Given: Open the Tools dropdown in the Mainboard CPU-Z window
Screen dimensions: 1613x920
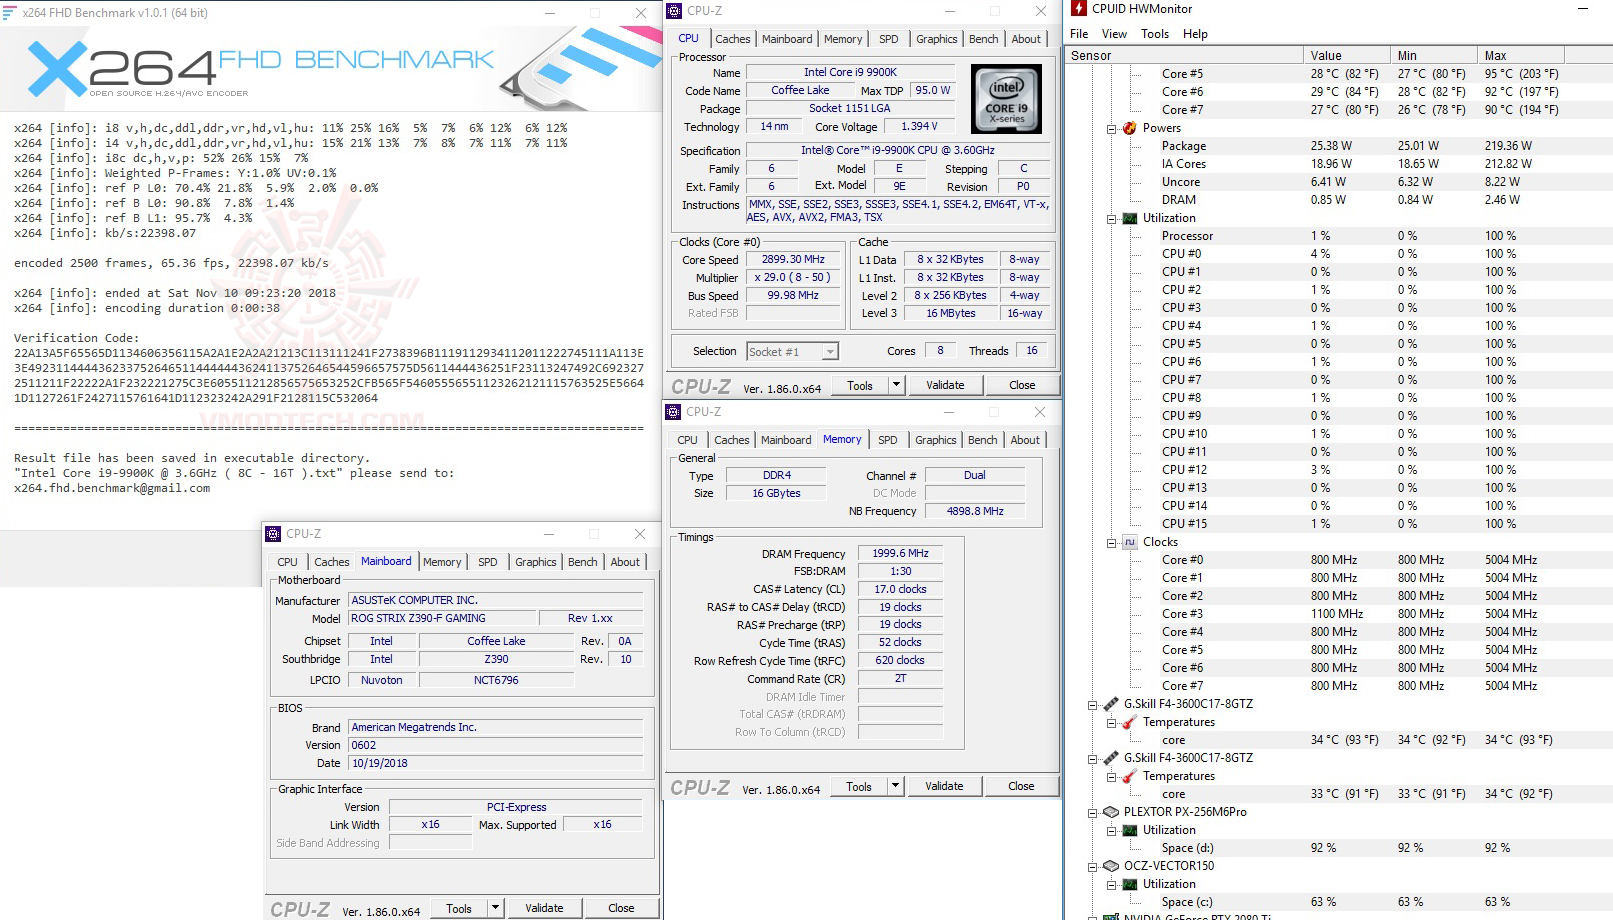Looking at the screenshot, I should [495, 907].
